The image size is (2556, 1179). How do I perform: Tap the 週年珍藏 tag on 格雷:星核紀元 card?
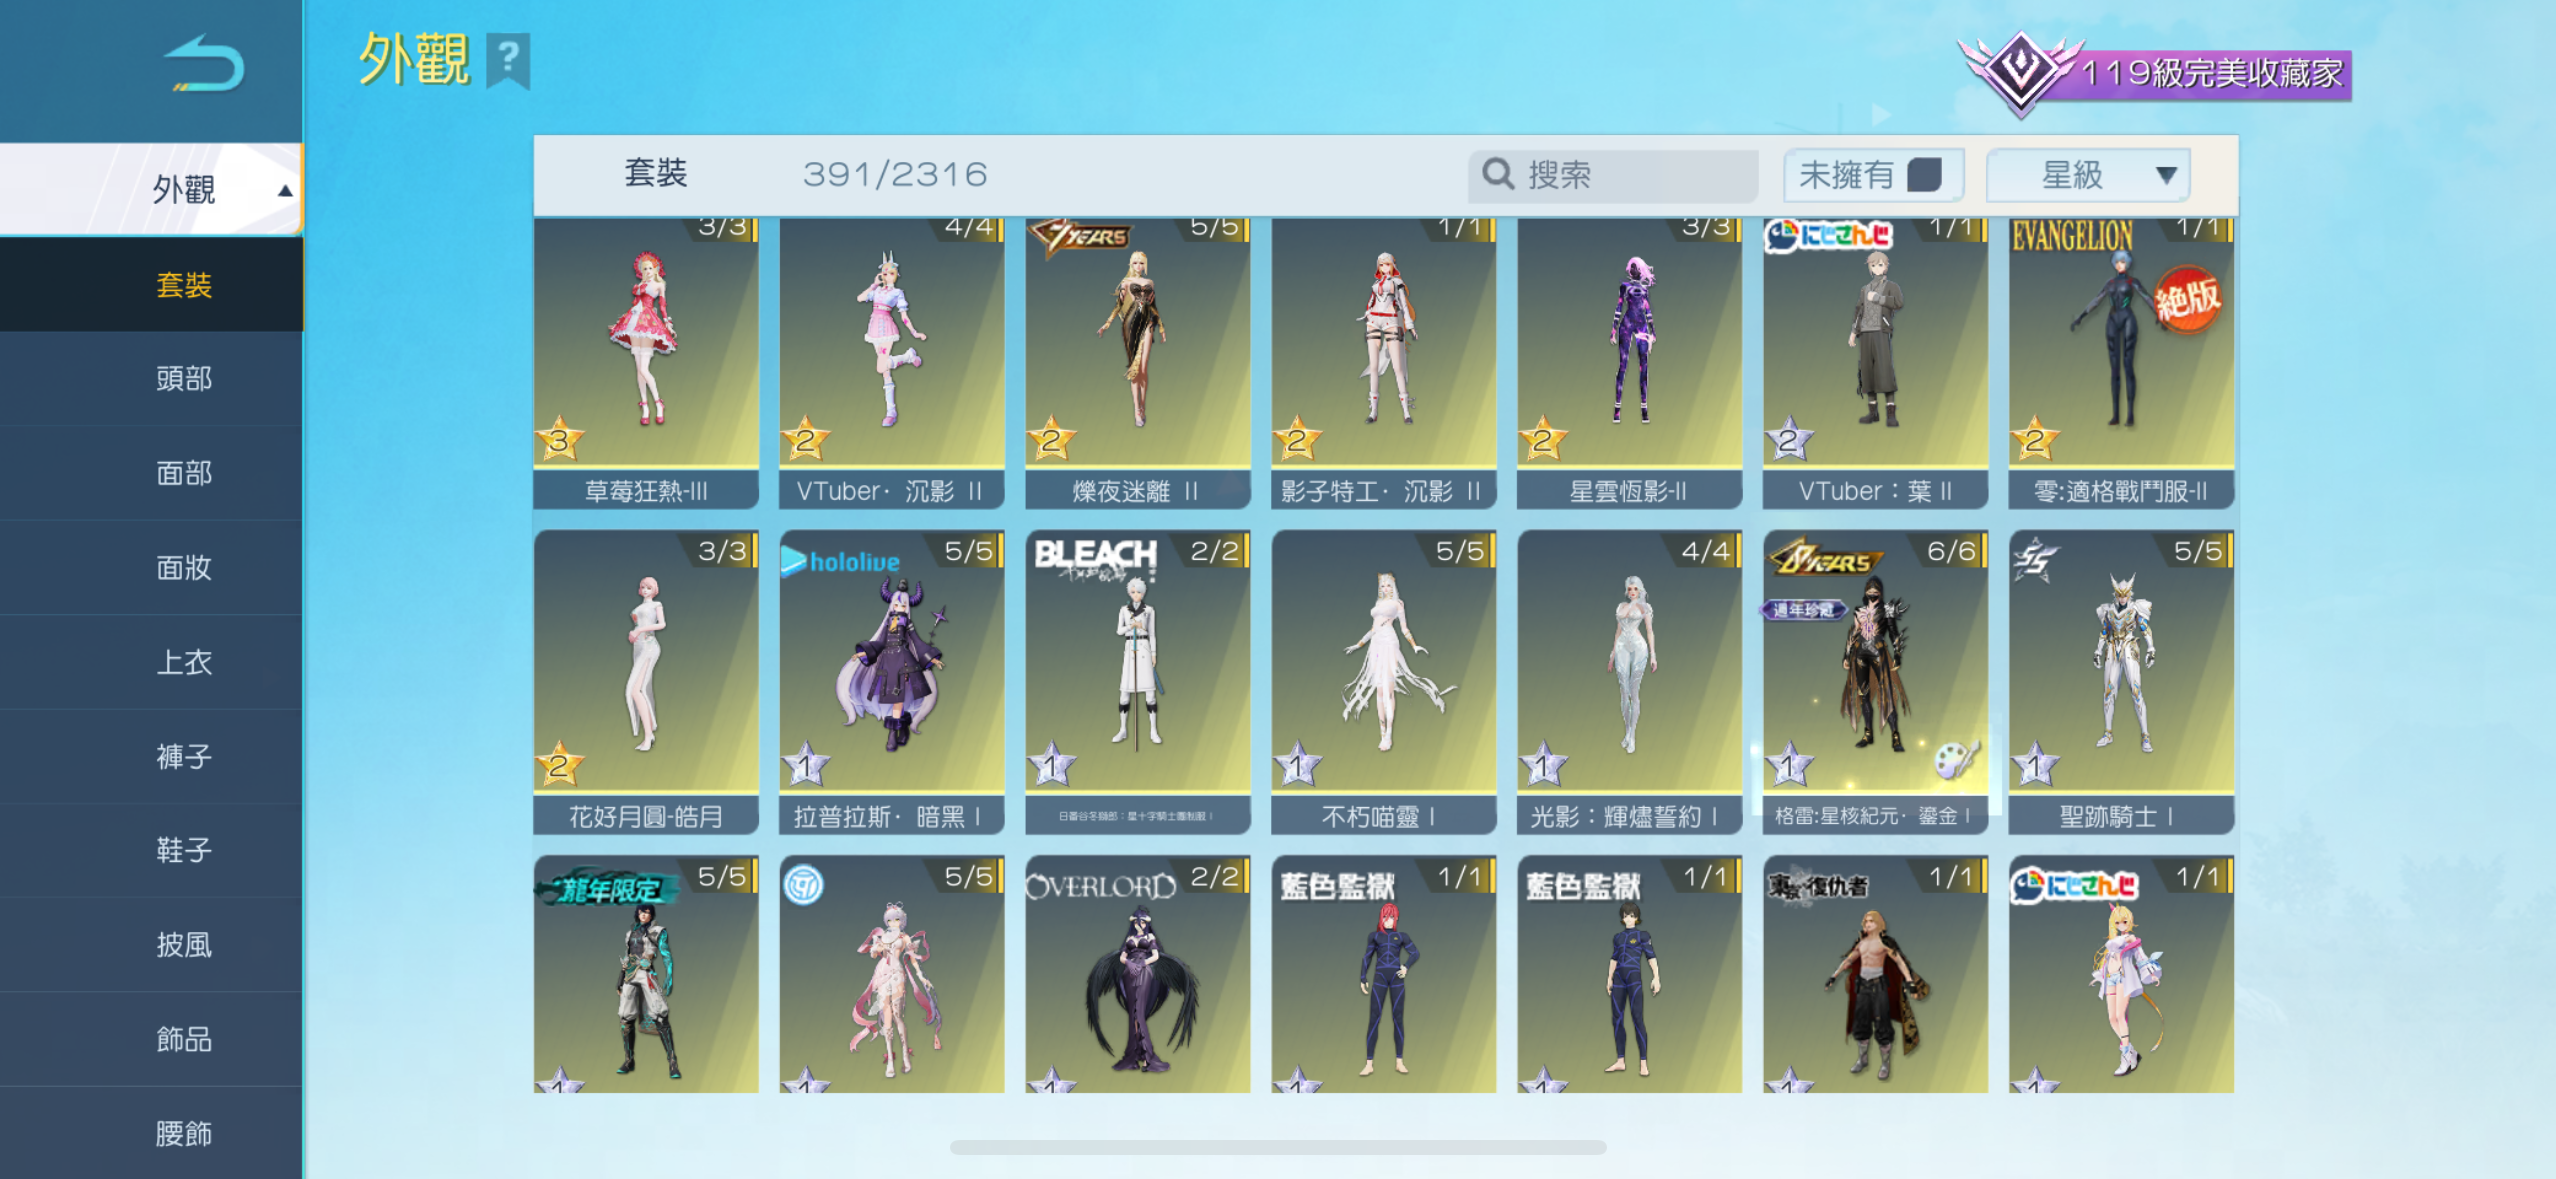pyautogui.click(x=1802, y=609)
